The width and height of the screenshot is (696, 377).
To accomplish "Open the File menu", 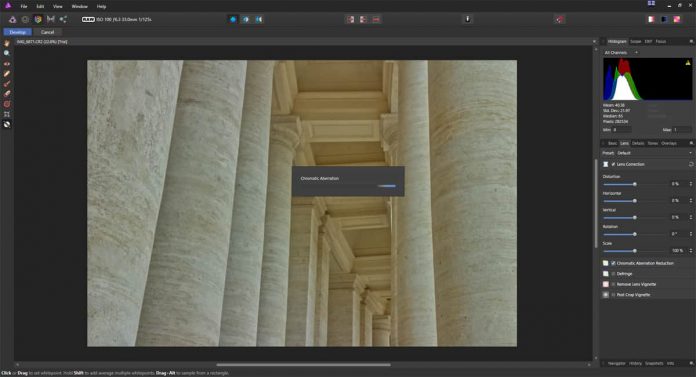I will click(x=24, y=6).
